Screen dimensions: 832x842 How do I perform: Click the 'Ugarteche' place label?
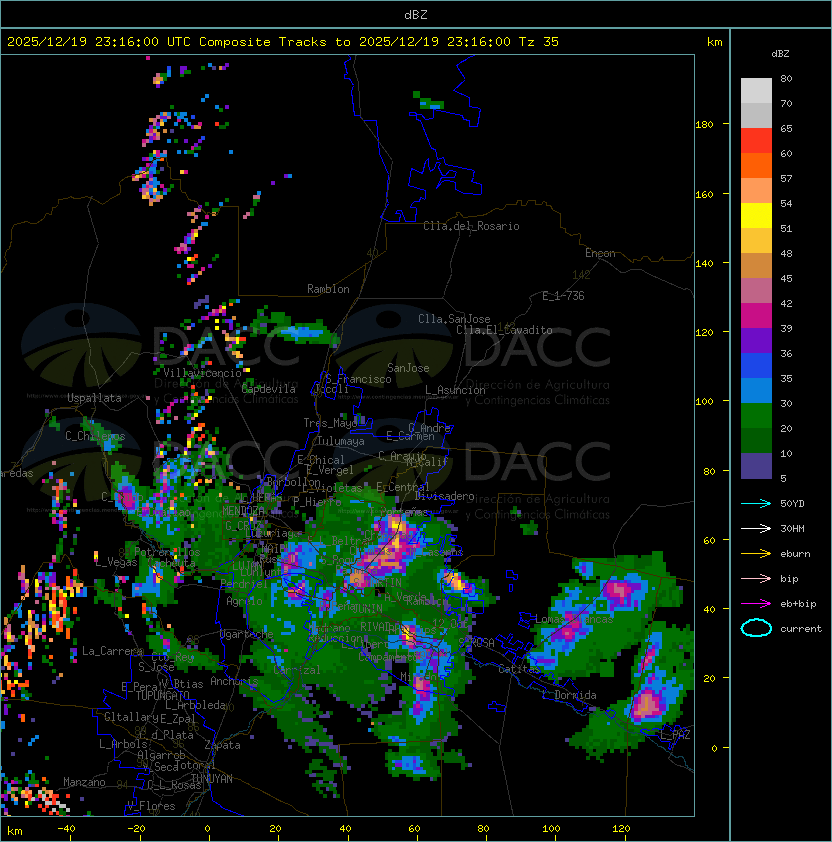[x=247, y=634]
